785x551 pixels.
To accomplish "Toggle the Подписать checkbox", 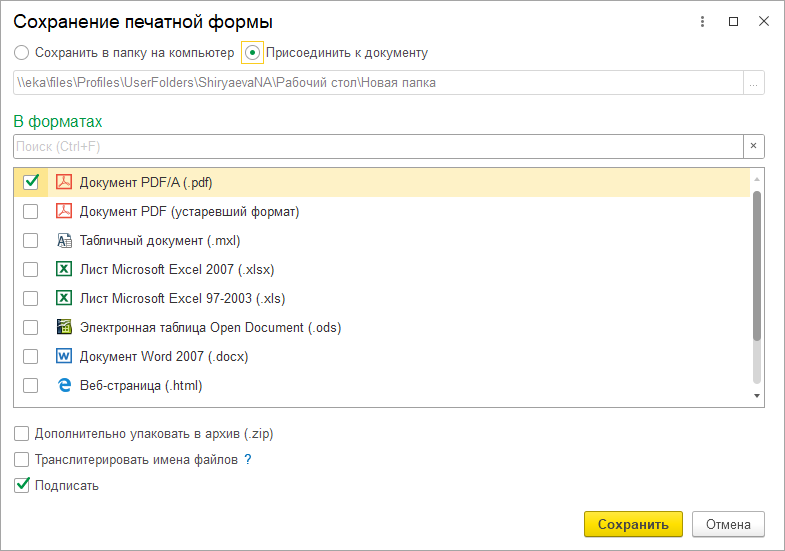I will 22,486.
